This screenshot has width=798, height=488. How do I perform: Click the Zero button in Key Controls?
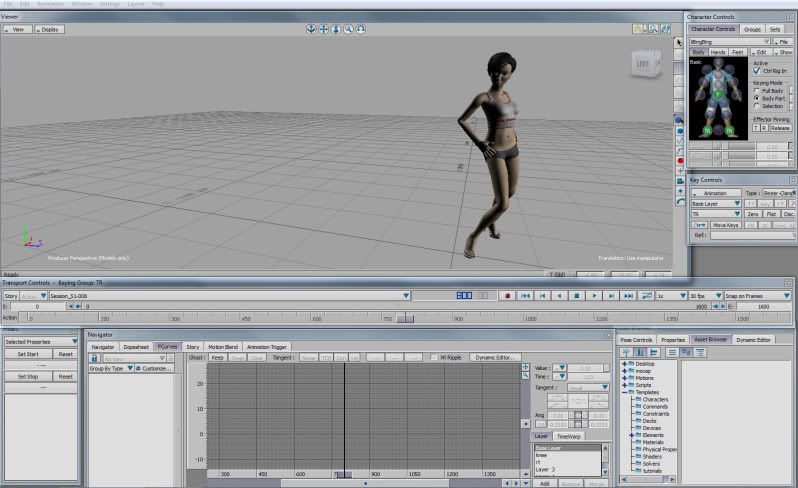753,214
